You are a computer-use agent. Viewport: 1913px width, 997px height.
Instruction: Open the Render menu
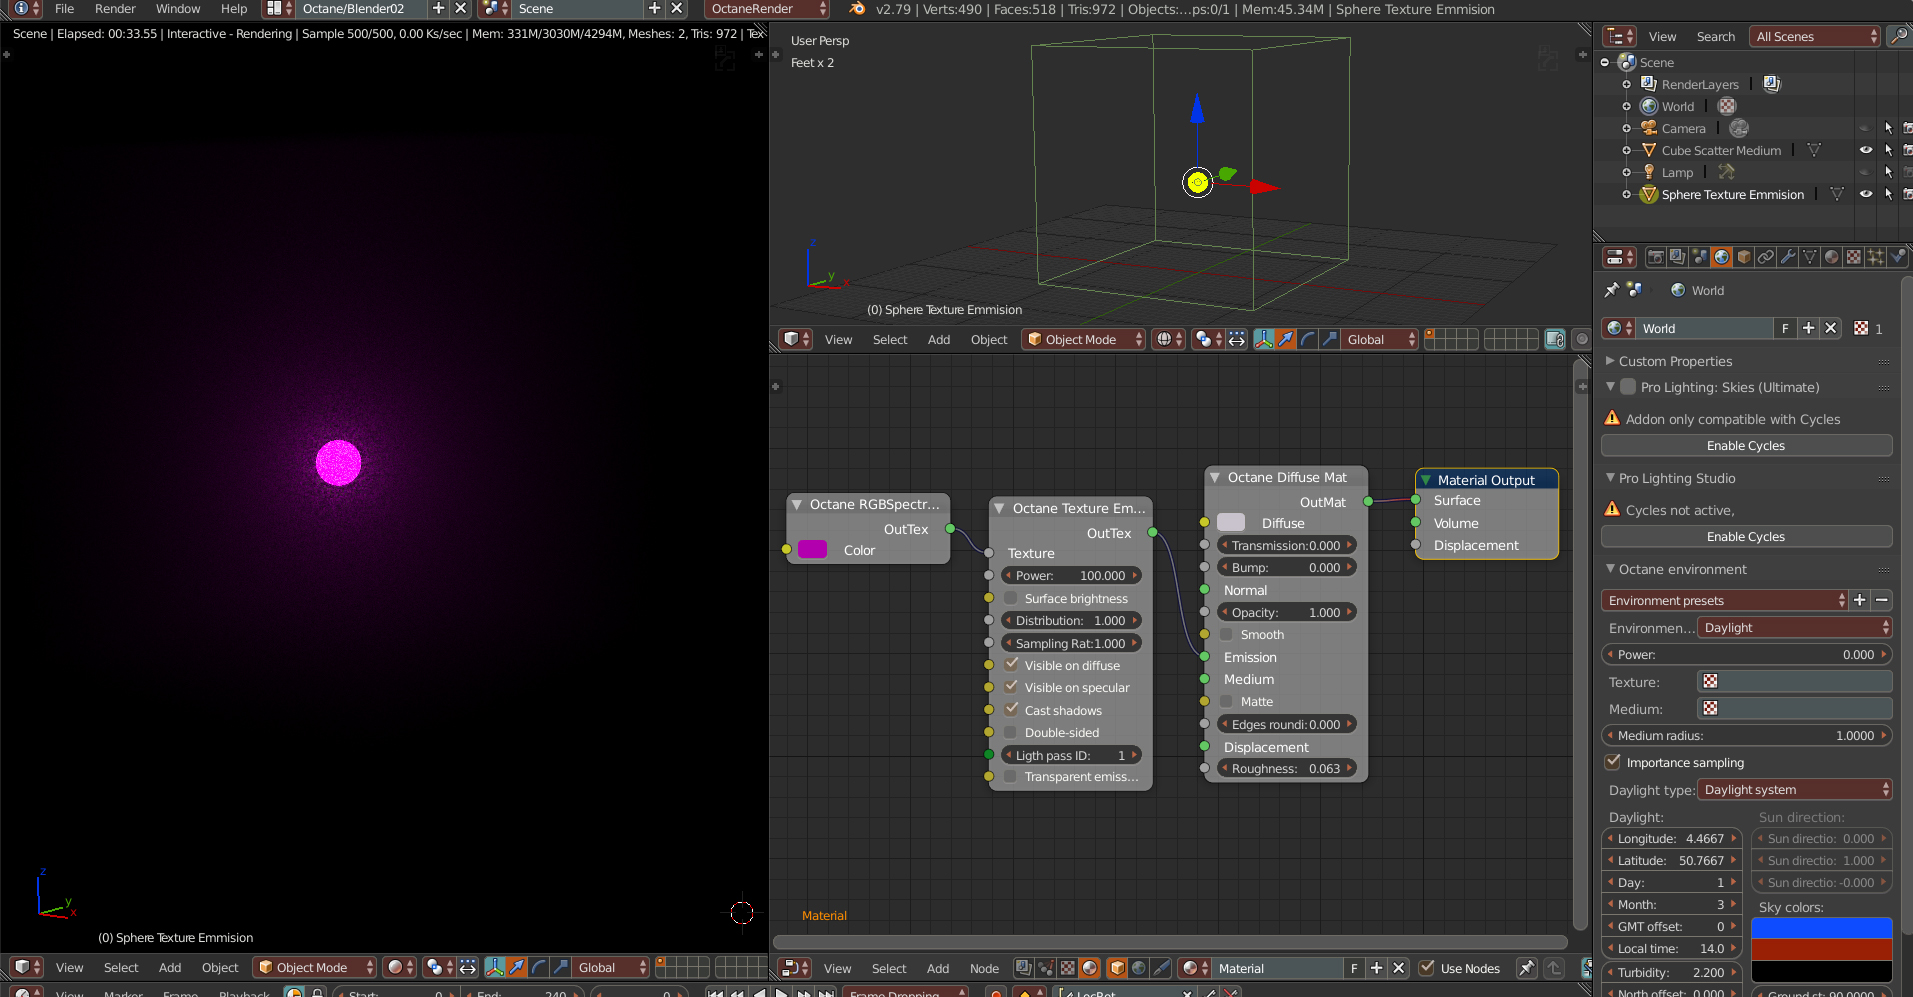click(115, 9)
